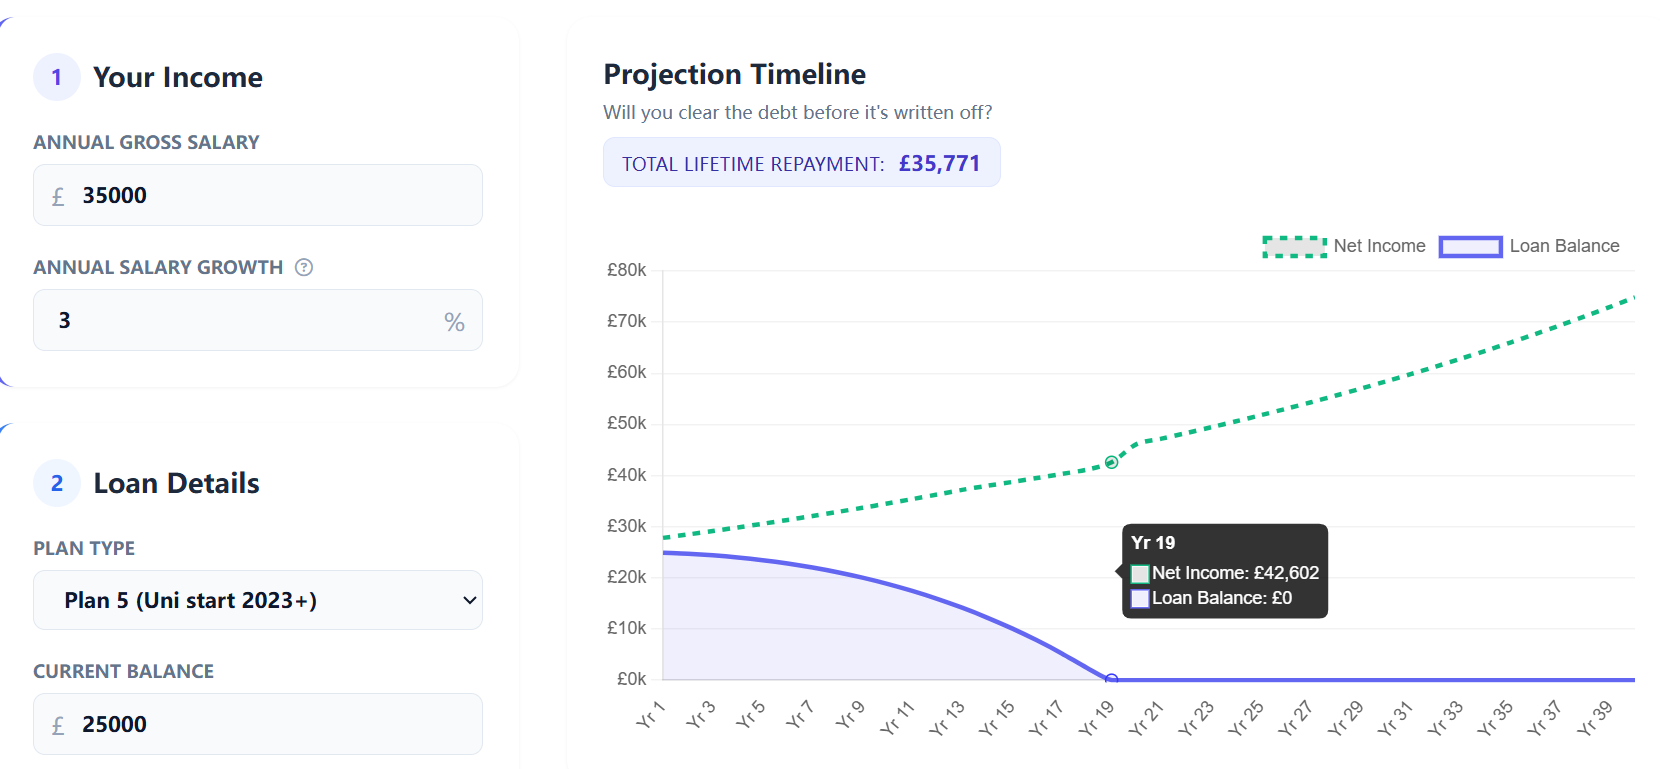Click the purple Loan Balance legend swatch
The image size is (1660, 769).
click(x=1470, y=246)
